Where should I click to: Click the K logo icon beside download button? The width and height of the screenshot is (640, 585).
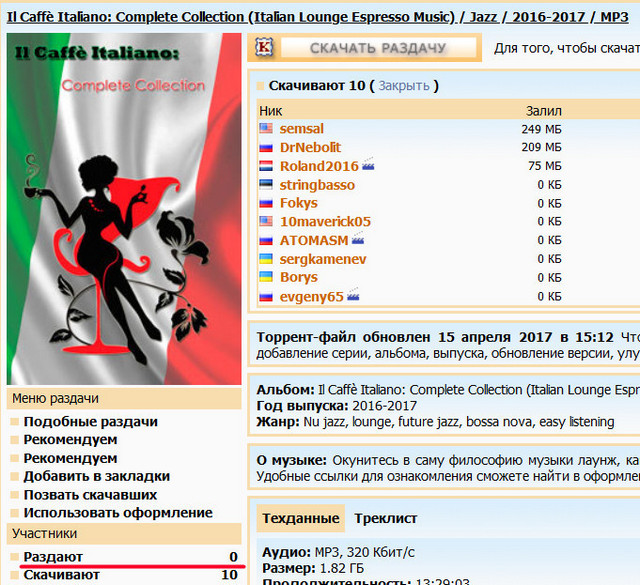pos(264,47)
